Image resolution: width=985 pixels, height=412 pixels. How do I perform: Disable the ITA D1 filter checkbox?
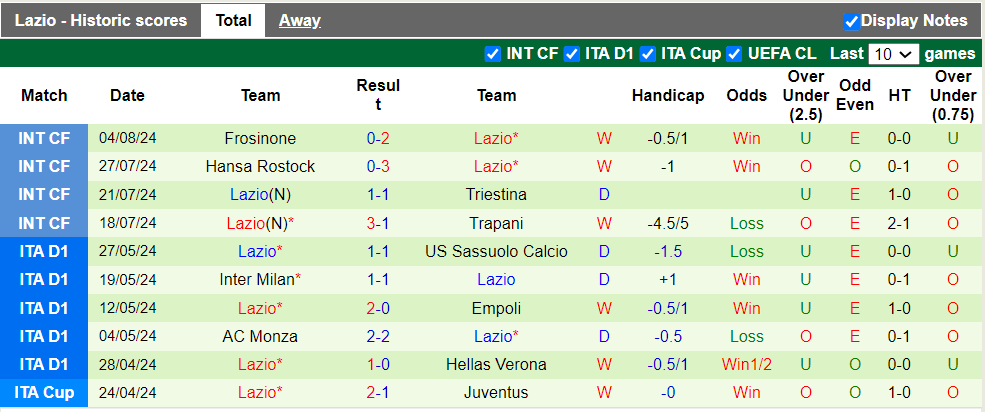click(571, 54)
